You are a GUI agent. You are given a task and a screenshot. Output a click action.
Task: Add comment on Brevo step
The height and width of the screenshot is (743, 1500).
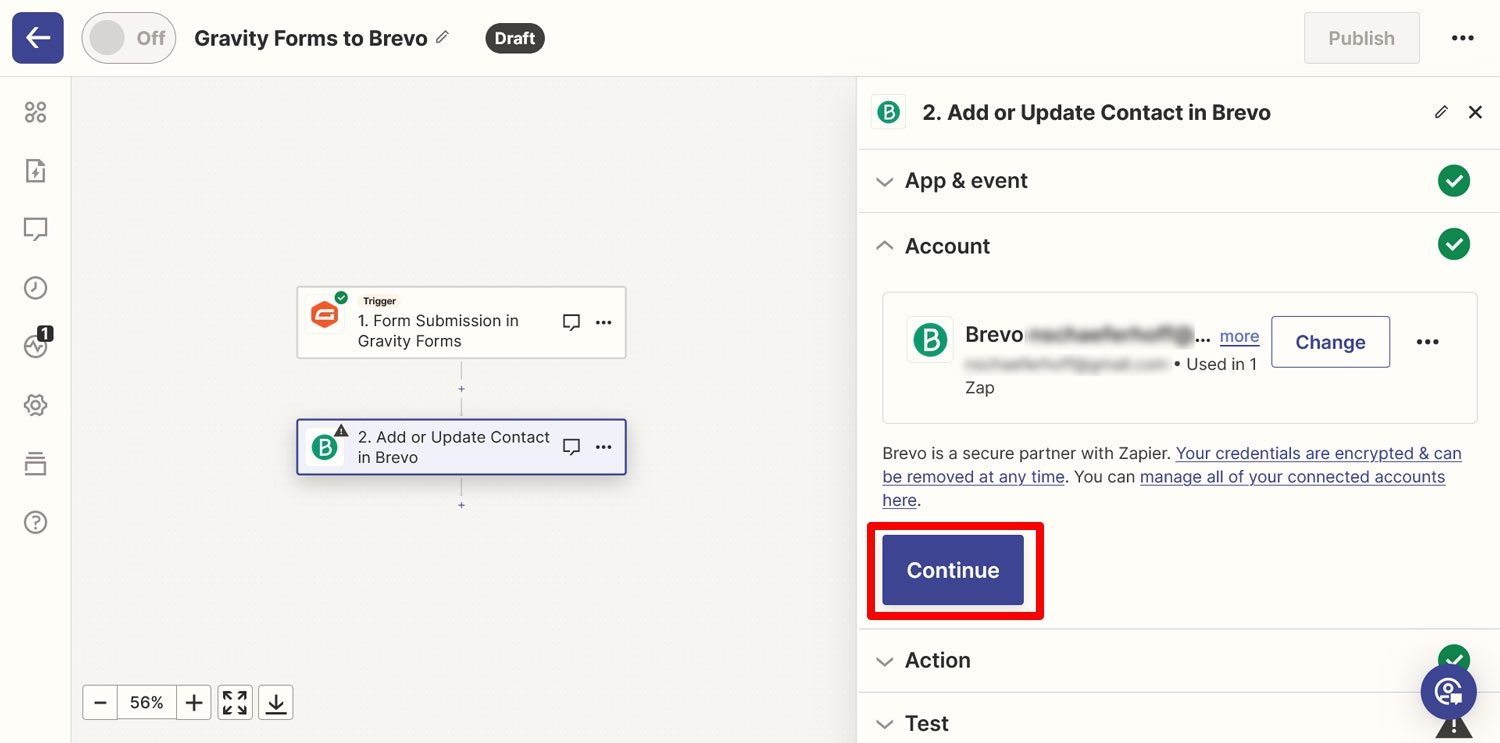(x=571, y=447)
